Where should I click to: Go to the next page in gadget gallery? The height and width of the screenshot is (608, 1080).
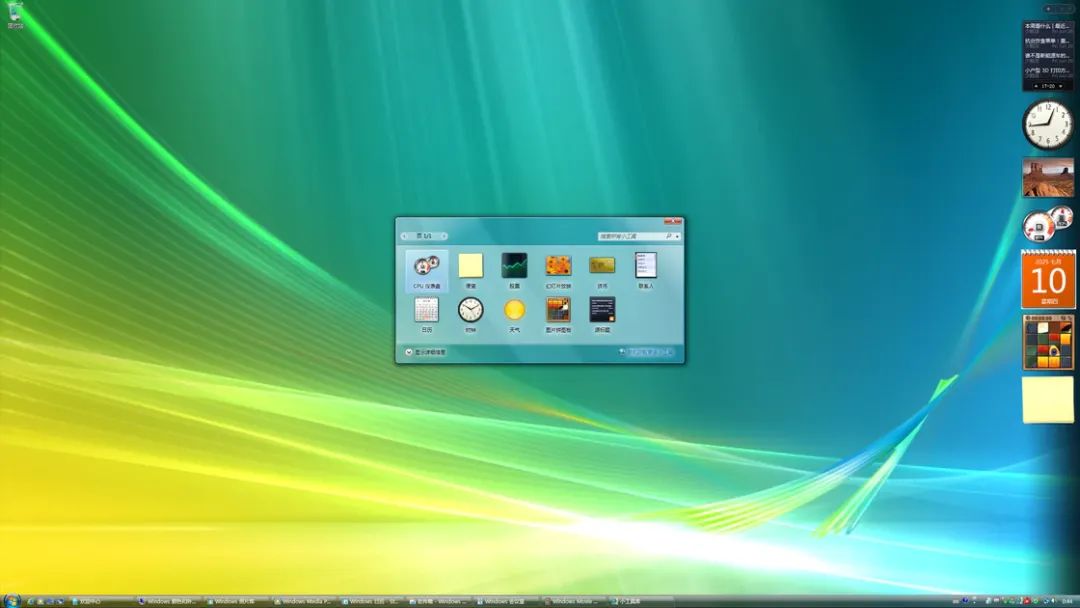pos(444,236)
